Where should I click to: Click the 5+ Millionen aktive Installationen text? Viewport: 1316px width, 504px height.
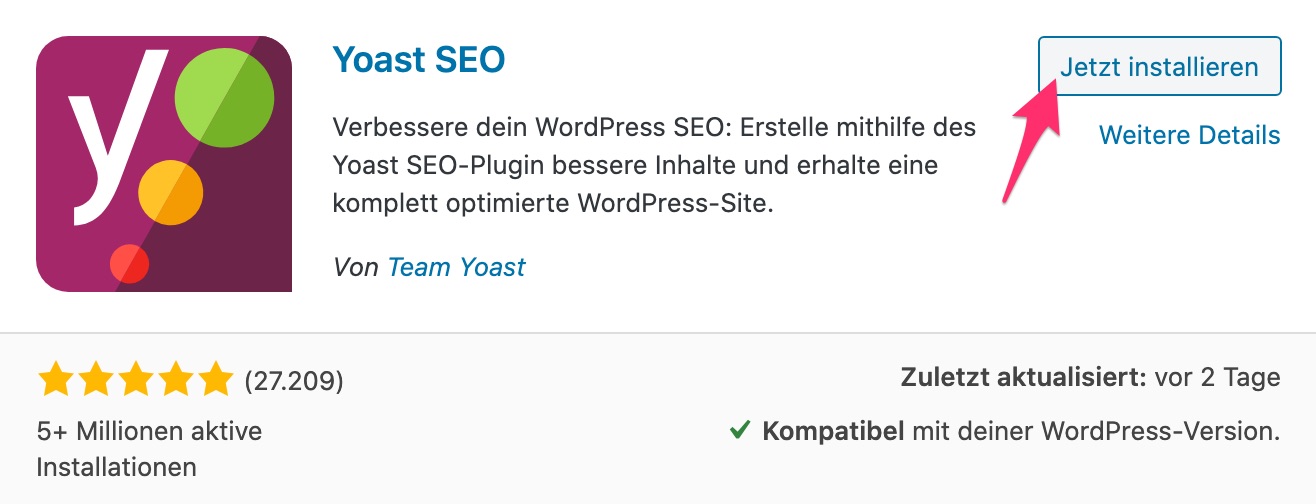[x=149, y=449]
